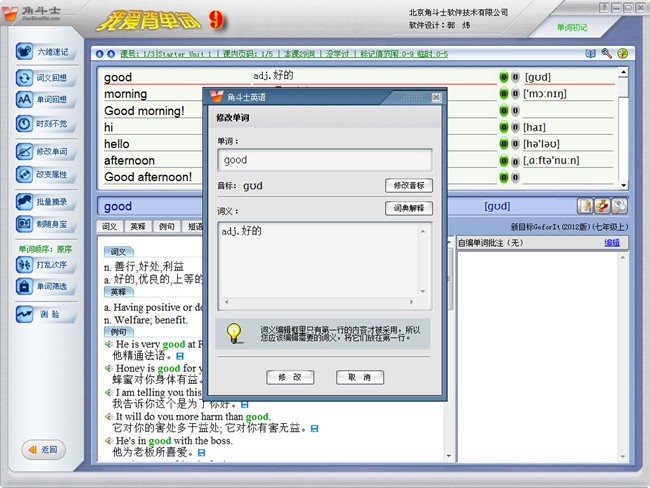
Task: Open the 六维速记 six-dimension memory mode
Action: click(44, 52)
